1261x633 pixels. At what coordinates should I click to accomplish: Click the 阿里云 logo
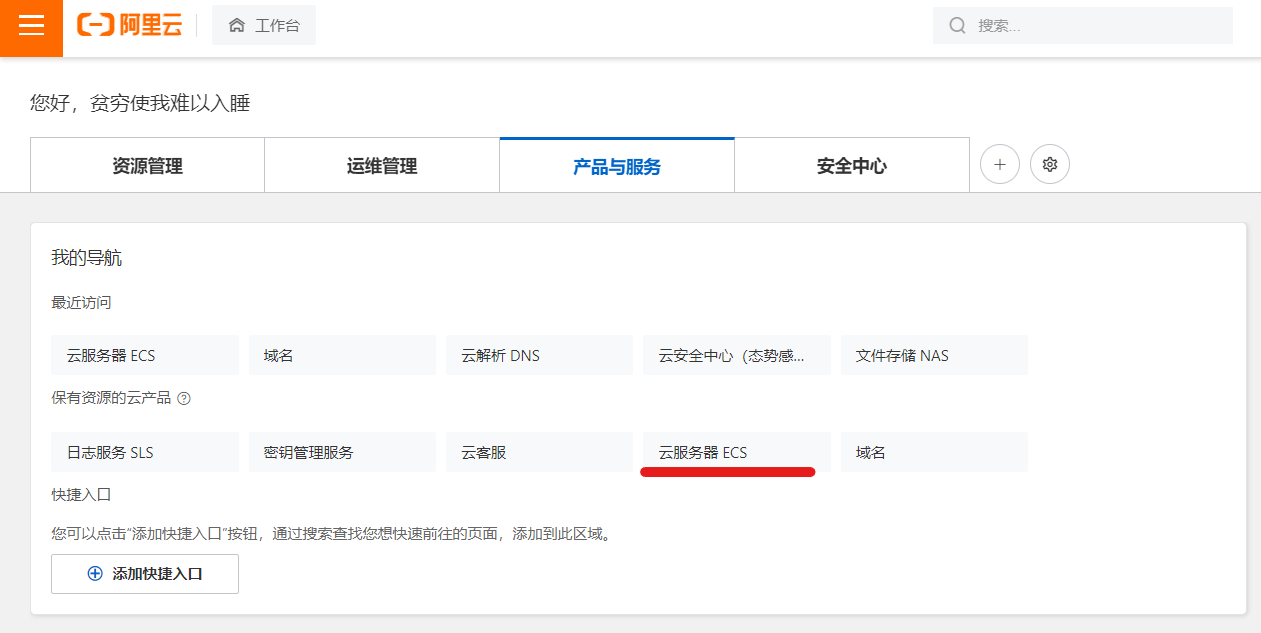click(x=130, y=26)
